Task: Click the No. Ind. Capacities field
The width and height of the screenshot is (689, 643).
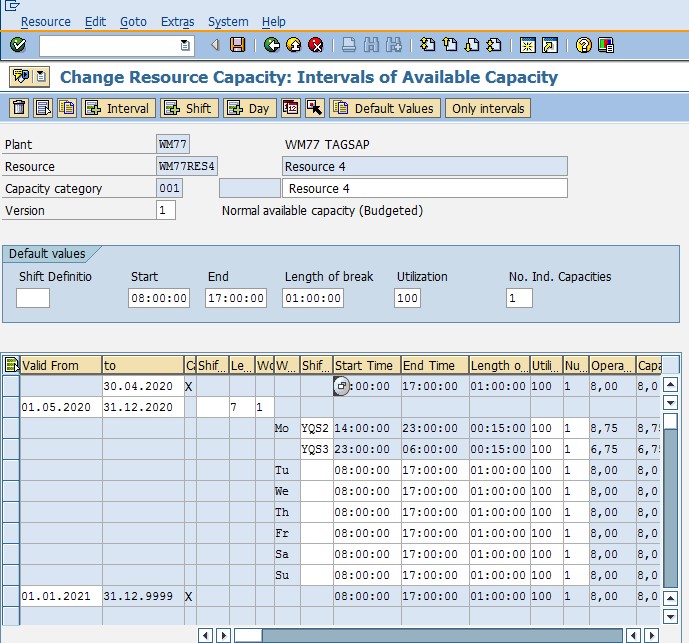Action: pyautogui.click(x=519, y=298)
